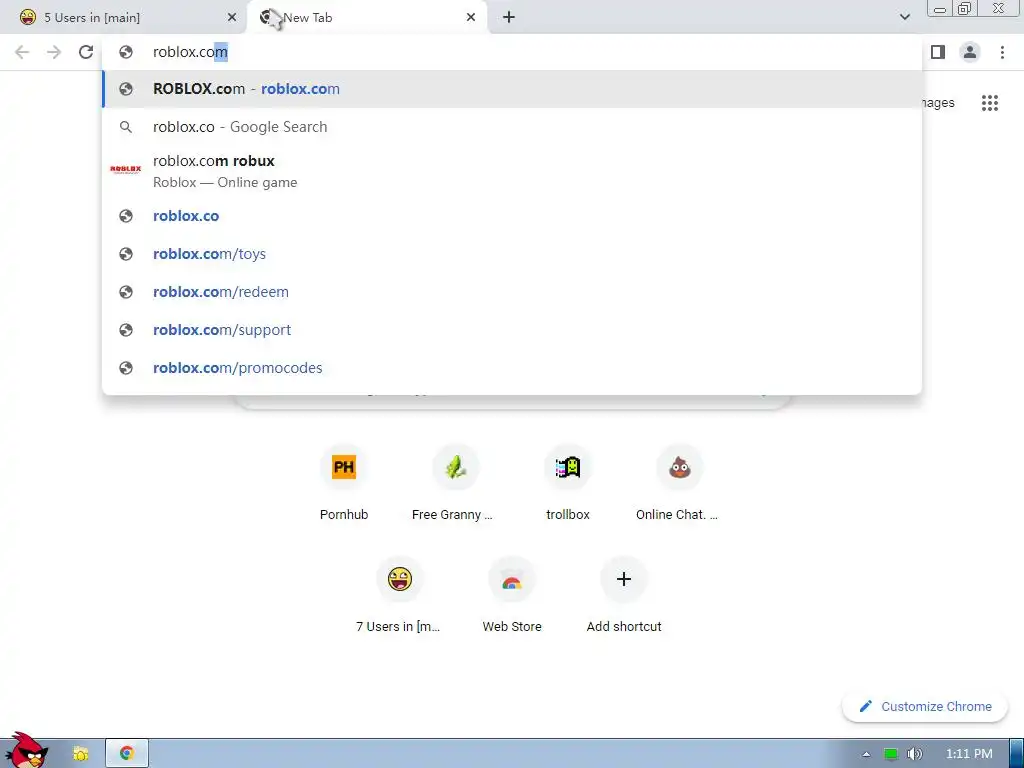
Task: Select the roblox.com/support suggestion
Action: point(512,330)
